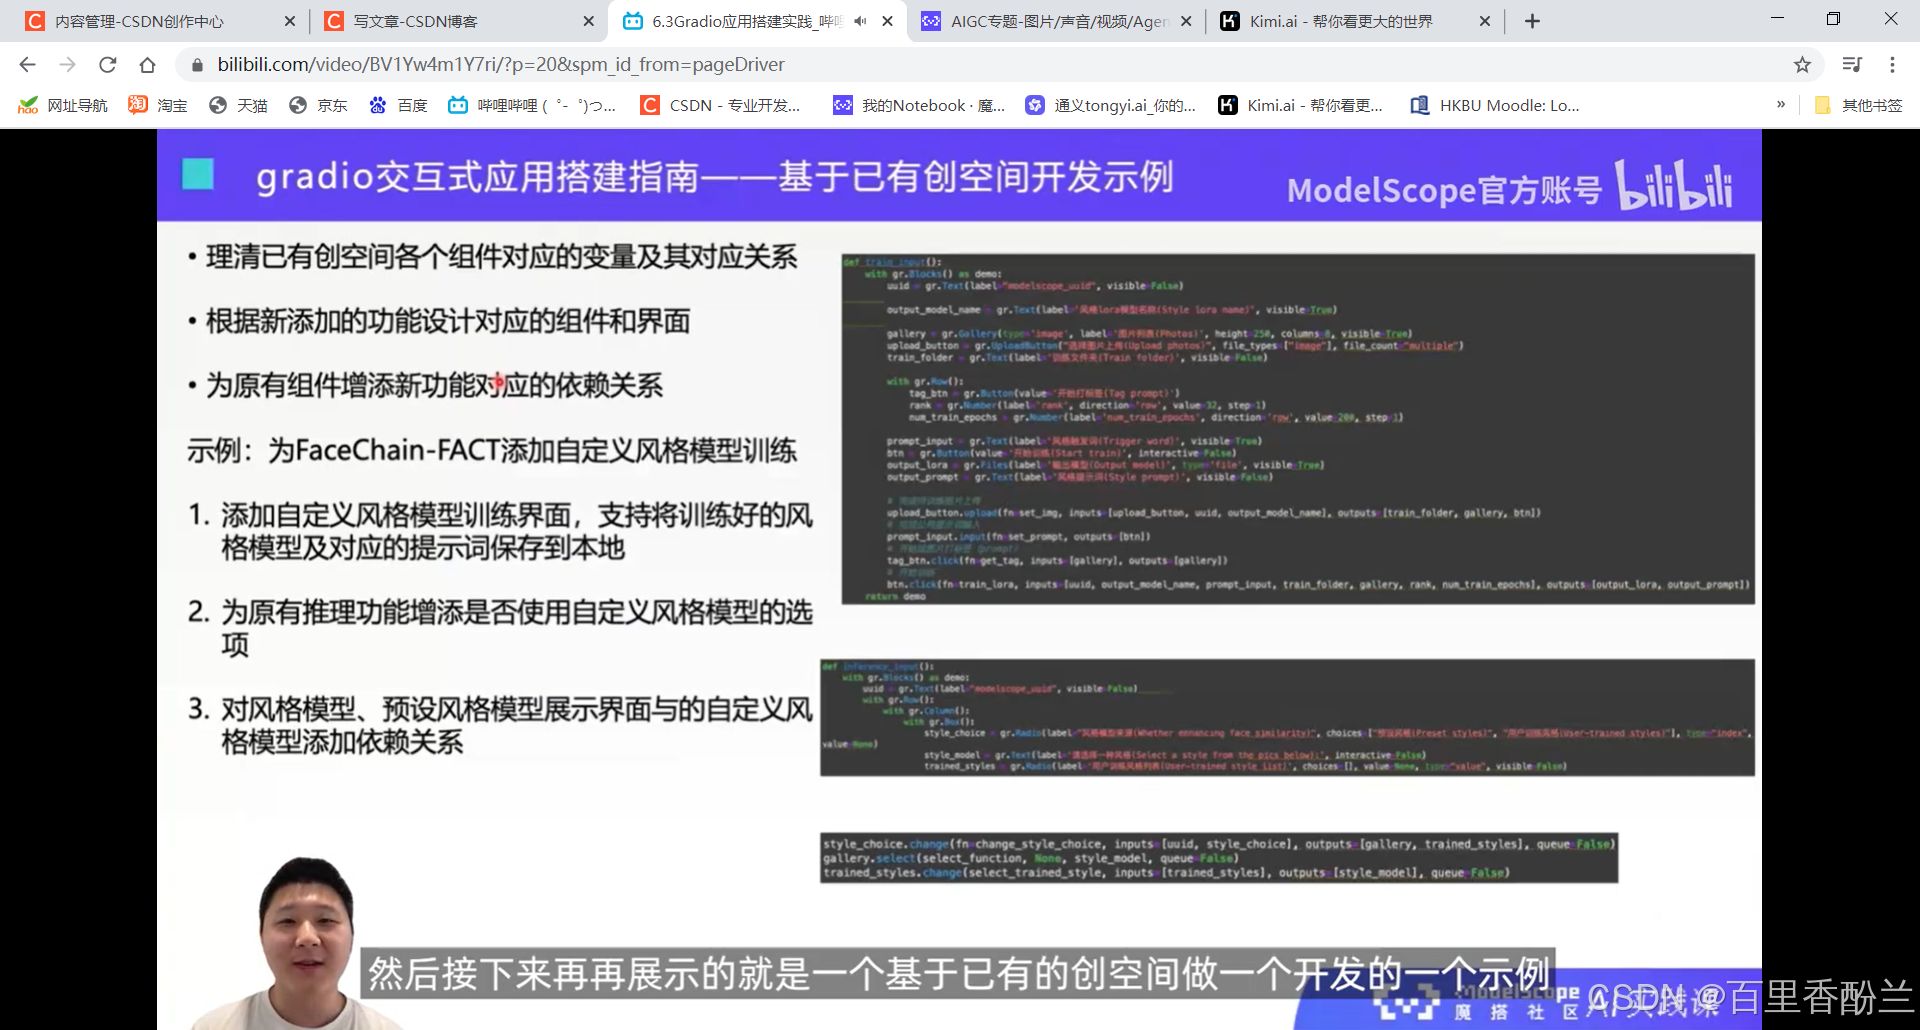Reload the bilibili page
This screenshot has width=1920, height=1030.
tap(107, 65)
